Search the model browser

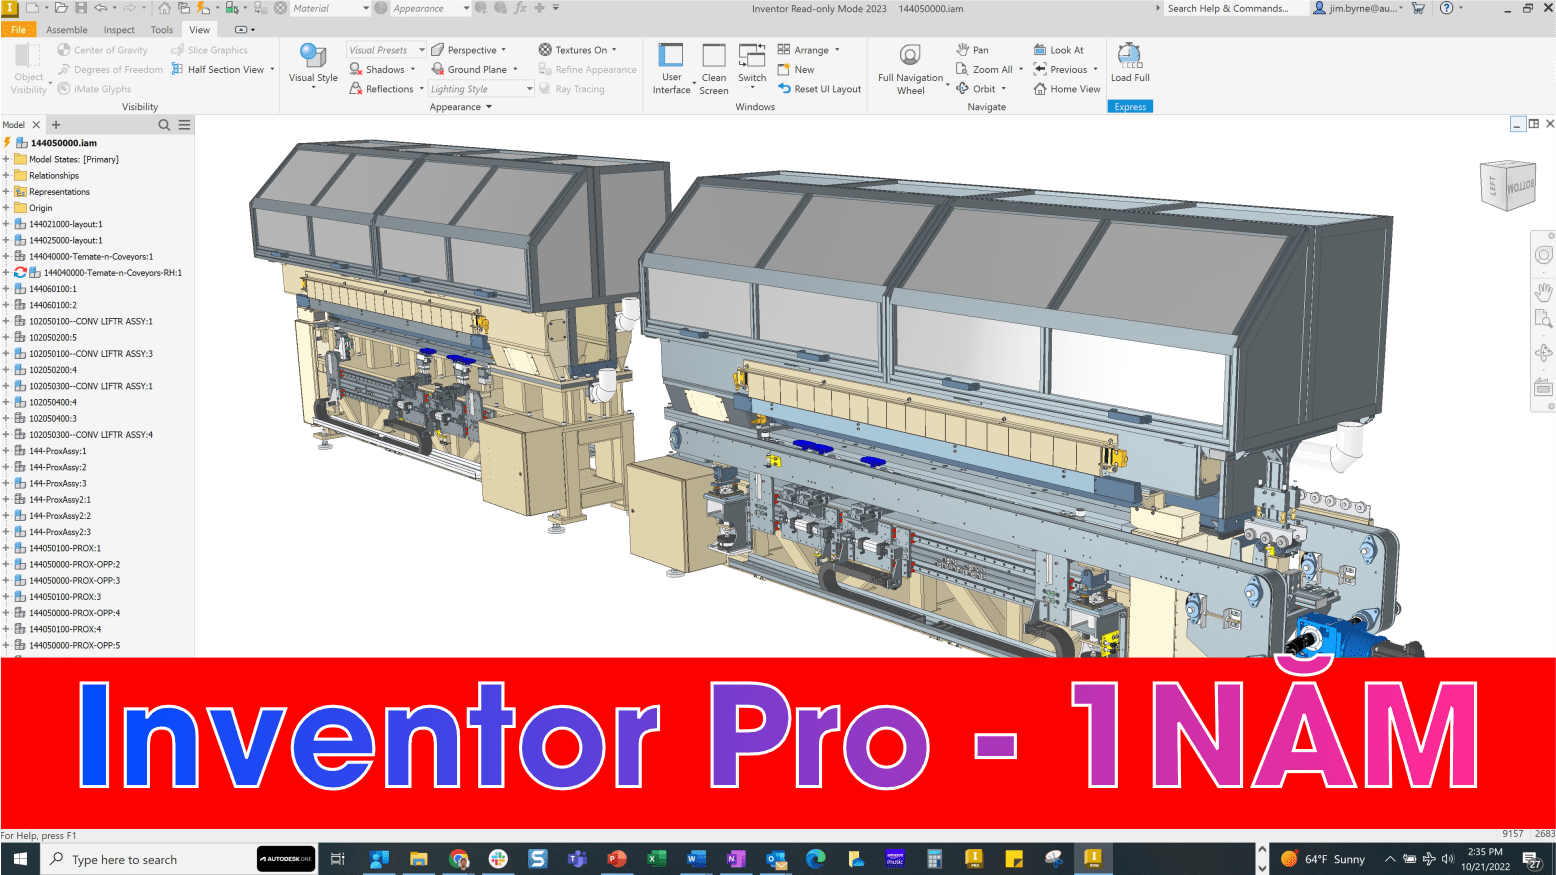164,125
